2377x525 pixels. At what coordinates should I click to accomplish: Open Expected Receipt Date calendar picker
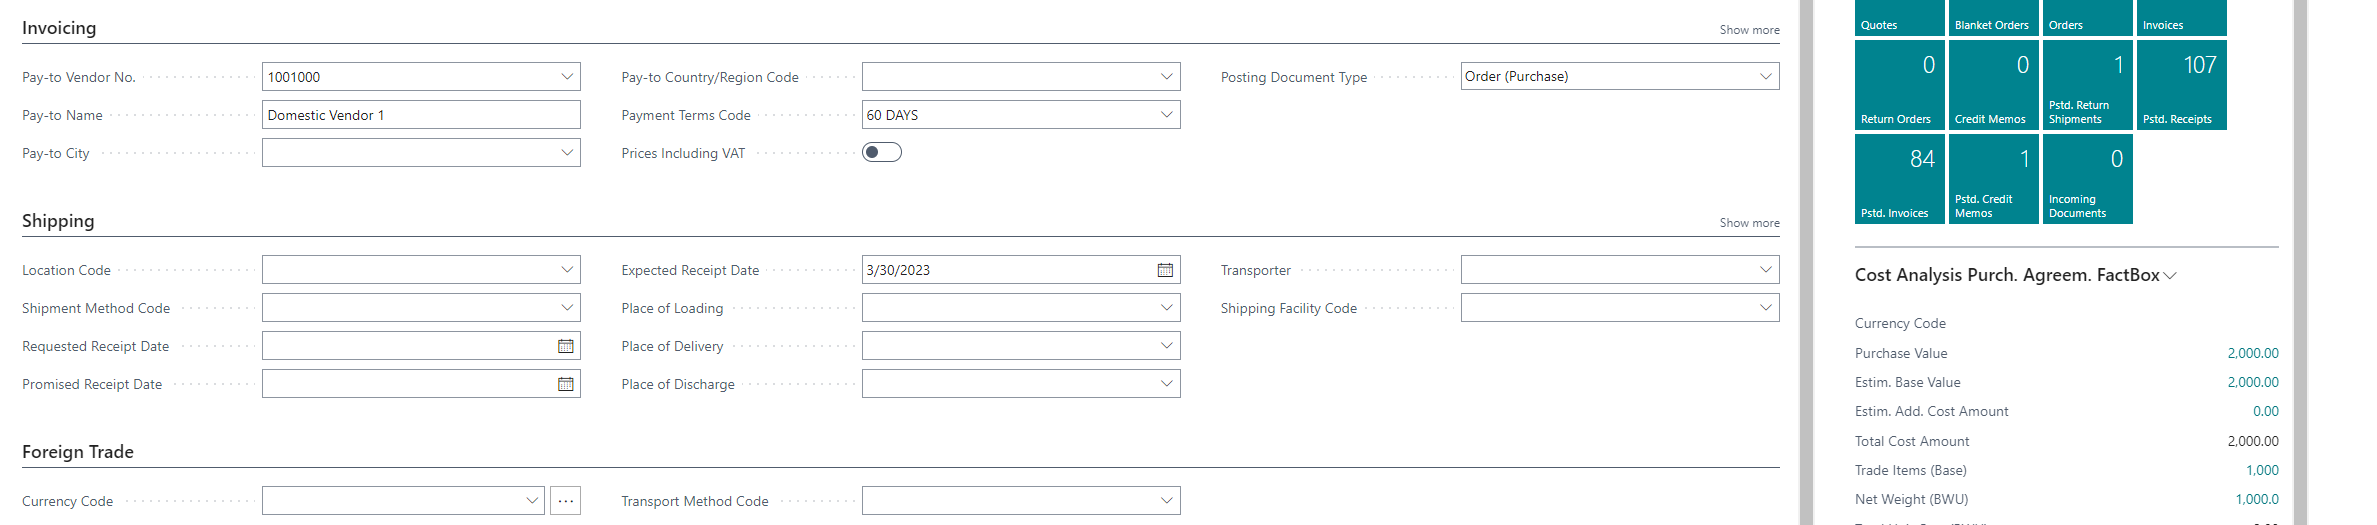(1165, 270)
